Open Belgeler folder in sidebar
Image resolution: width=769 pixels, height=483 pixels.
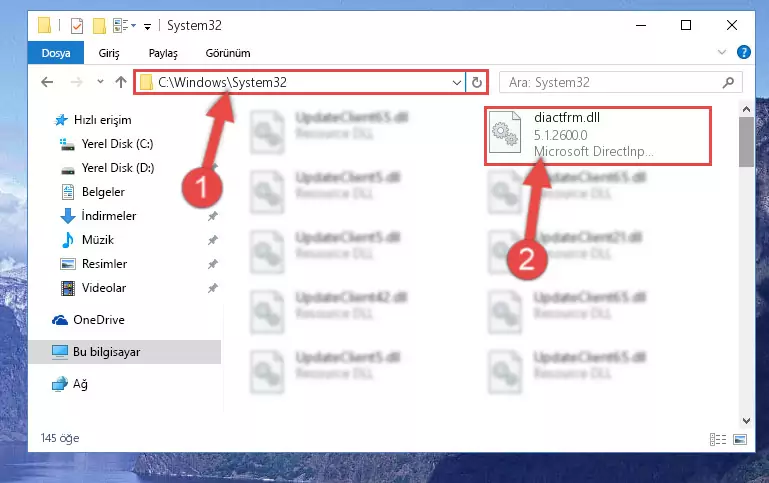tap(93, 192)
